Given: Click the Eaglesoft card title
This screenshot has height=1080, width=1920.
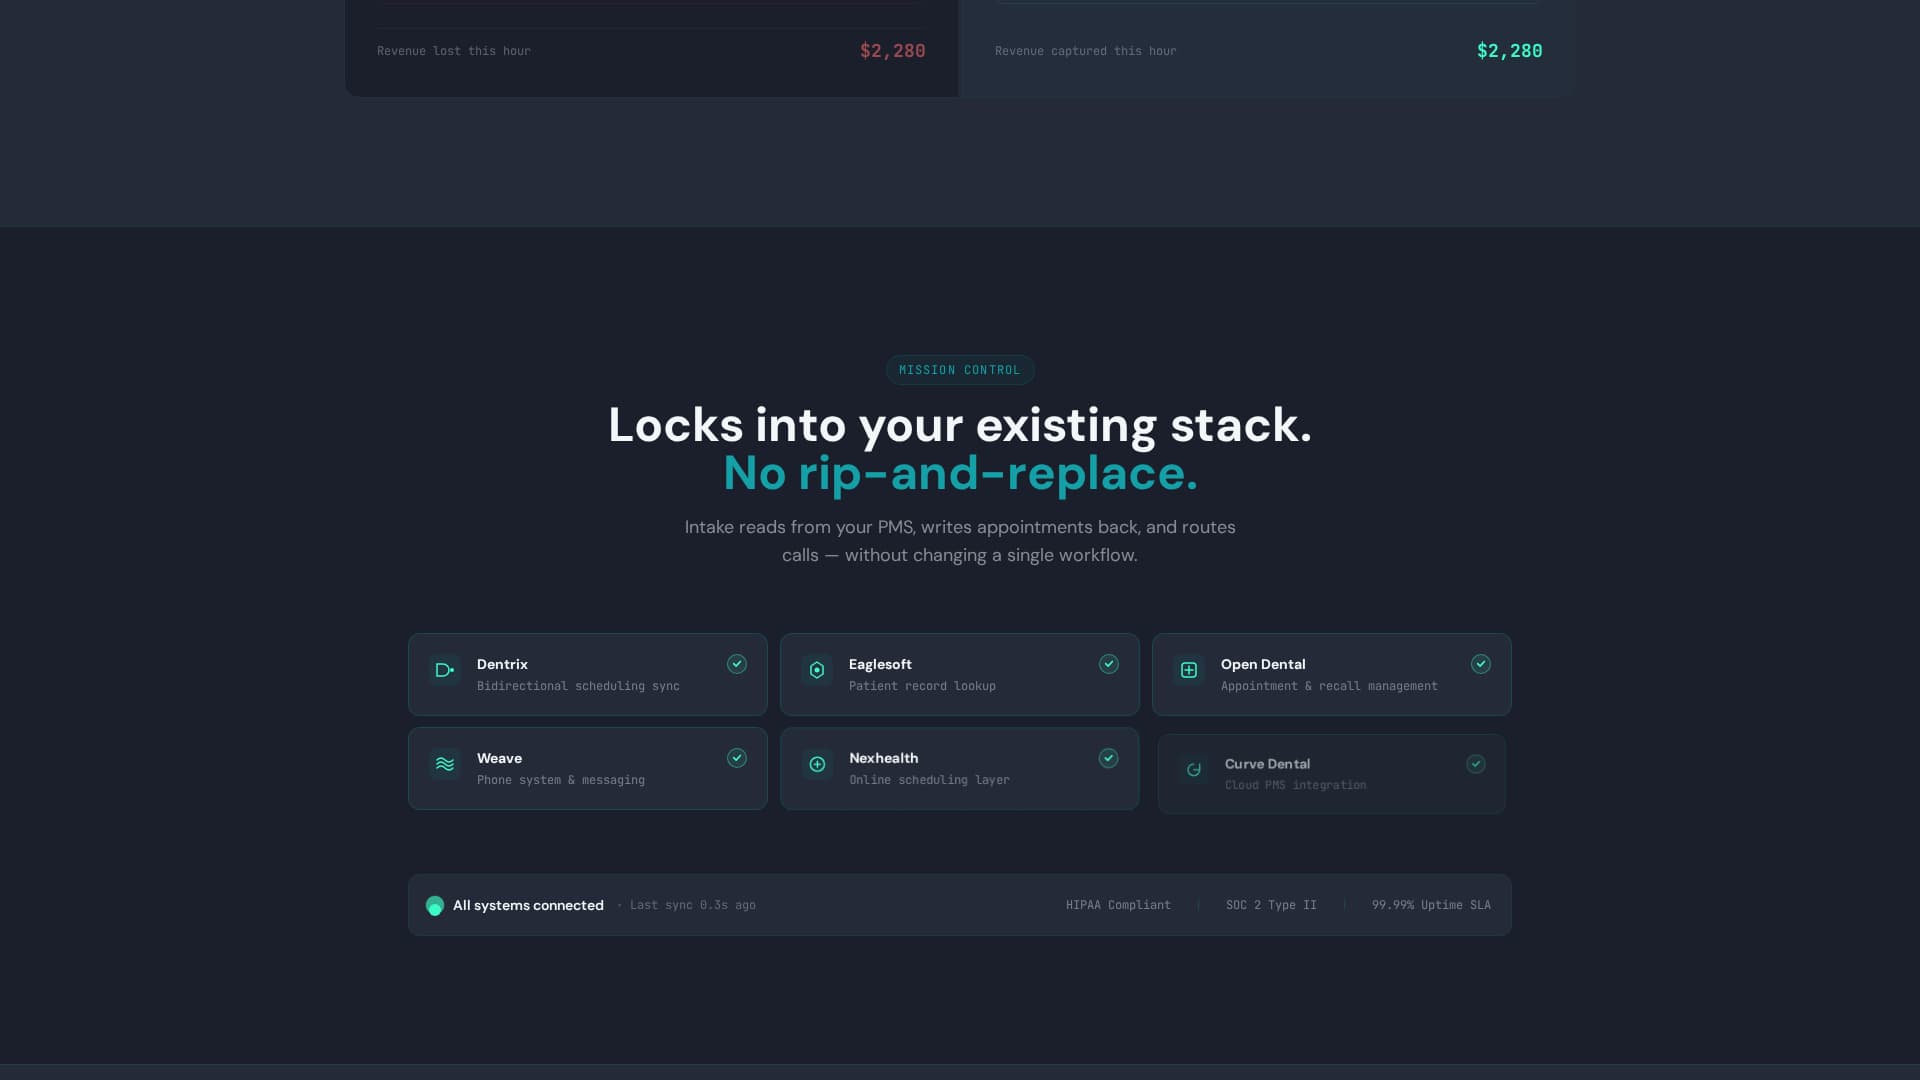Looking at the screenshot, I should coord(880,664).
